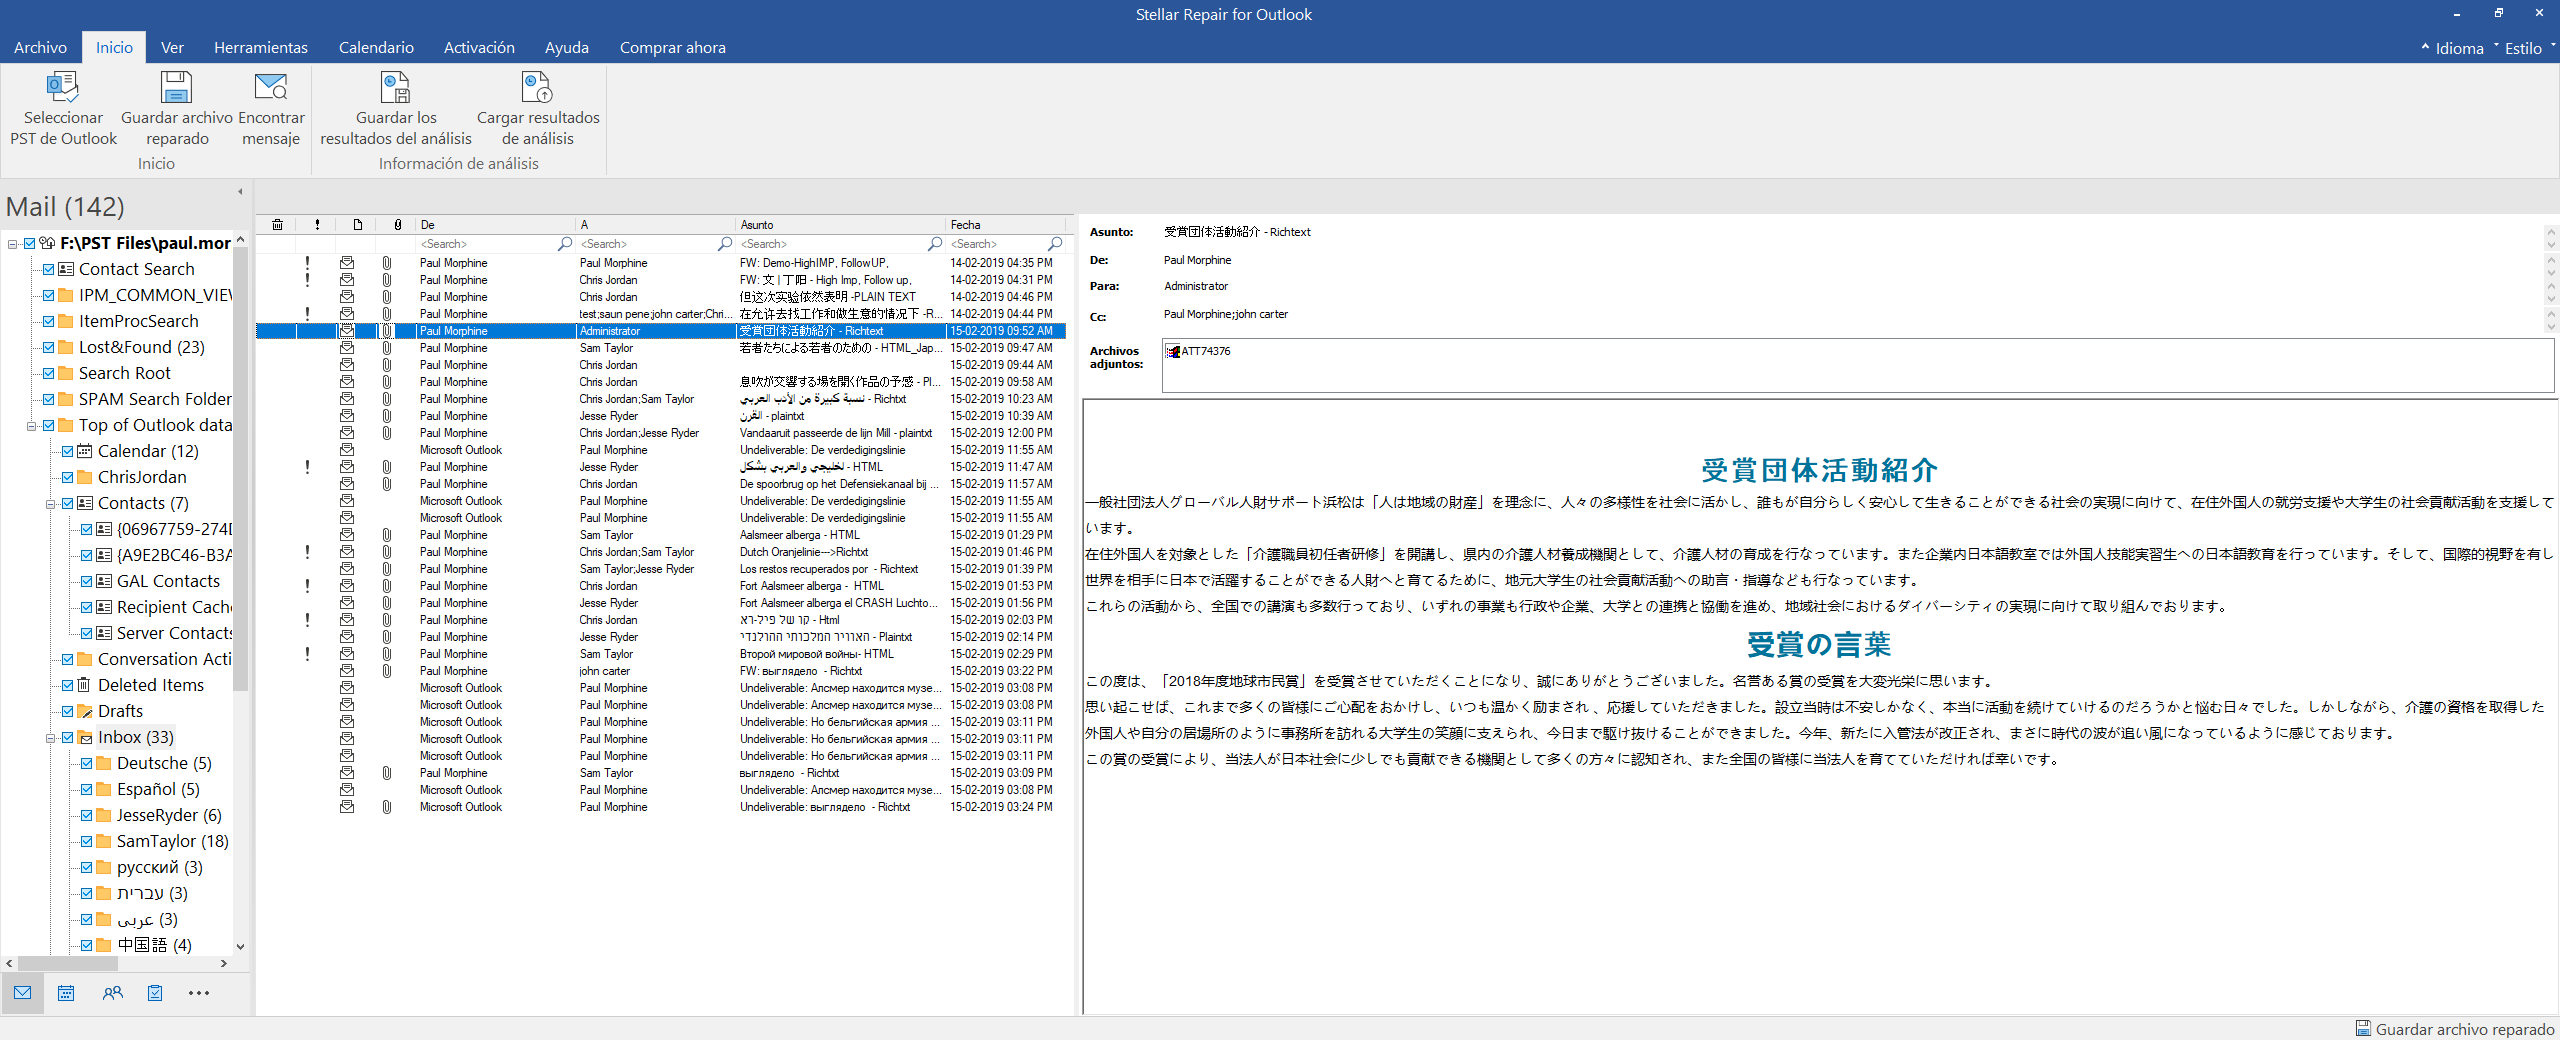Click search icon in Asunto filter
The height and width of the screenshot is (1040, 2560).
(935, 244)
